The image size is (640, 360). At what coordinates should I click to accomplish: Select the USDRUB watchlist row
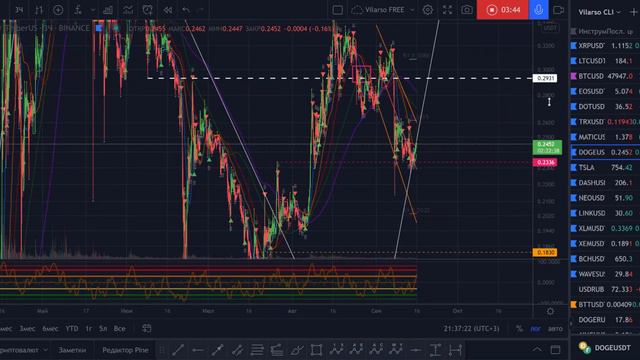[605, 289]
